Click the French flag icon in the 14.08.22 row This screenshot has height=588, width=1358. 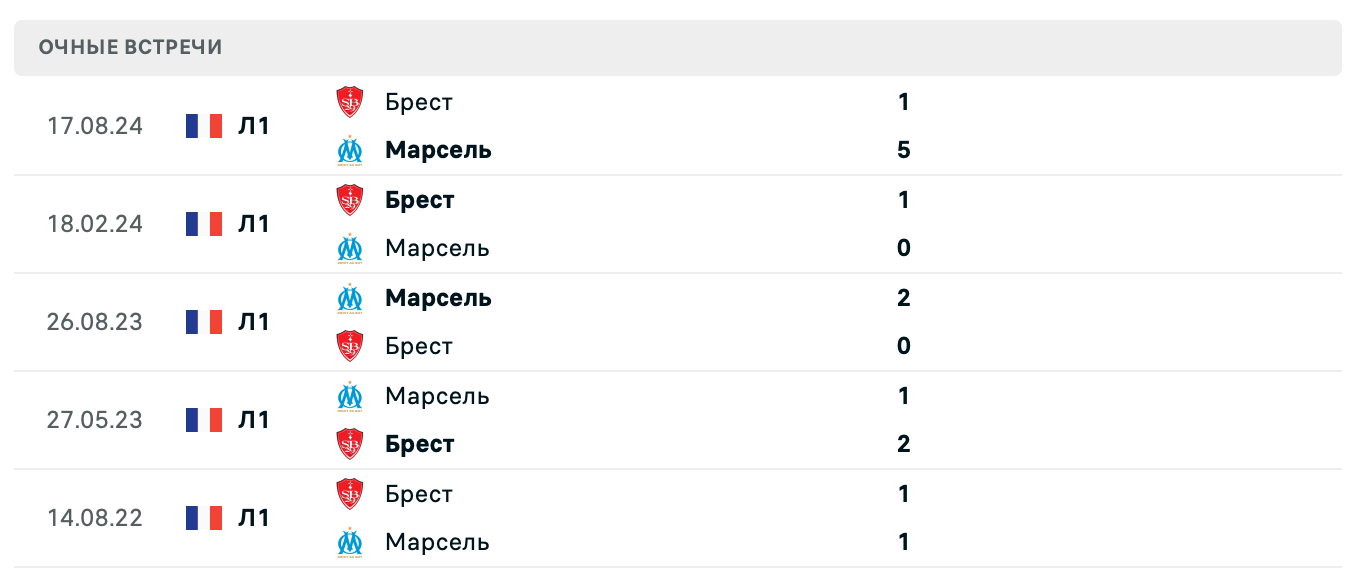[x=203, y=517]
